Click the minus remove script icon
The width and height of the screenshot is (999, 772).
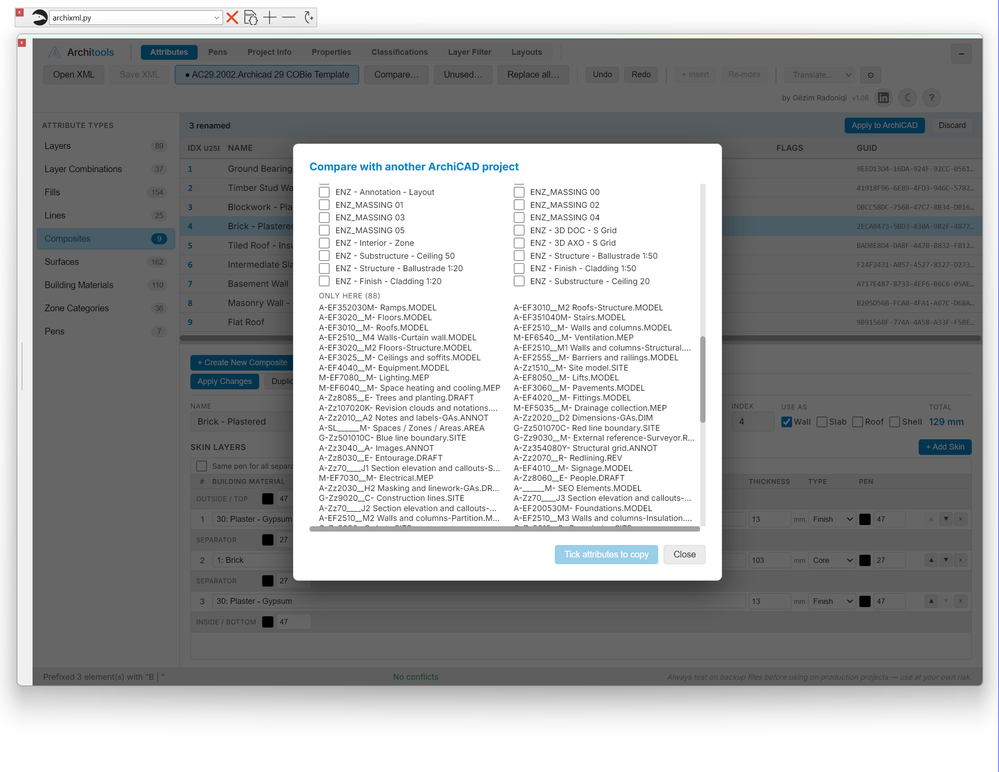coord(289,18)
